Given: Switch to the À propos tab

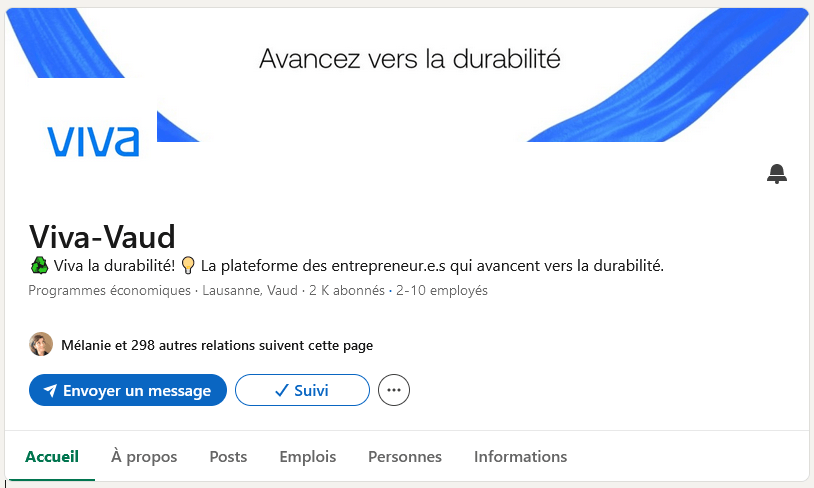Looking at the screenshot, I should click(144, 457).
